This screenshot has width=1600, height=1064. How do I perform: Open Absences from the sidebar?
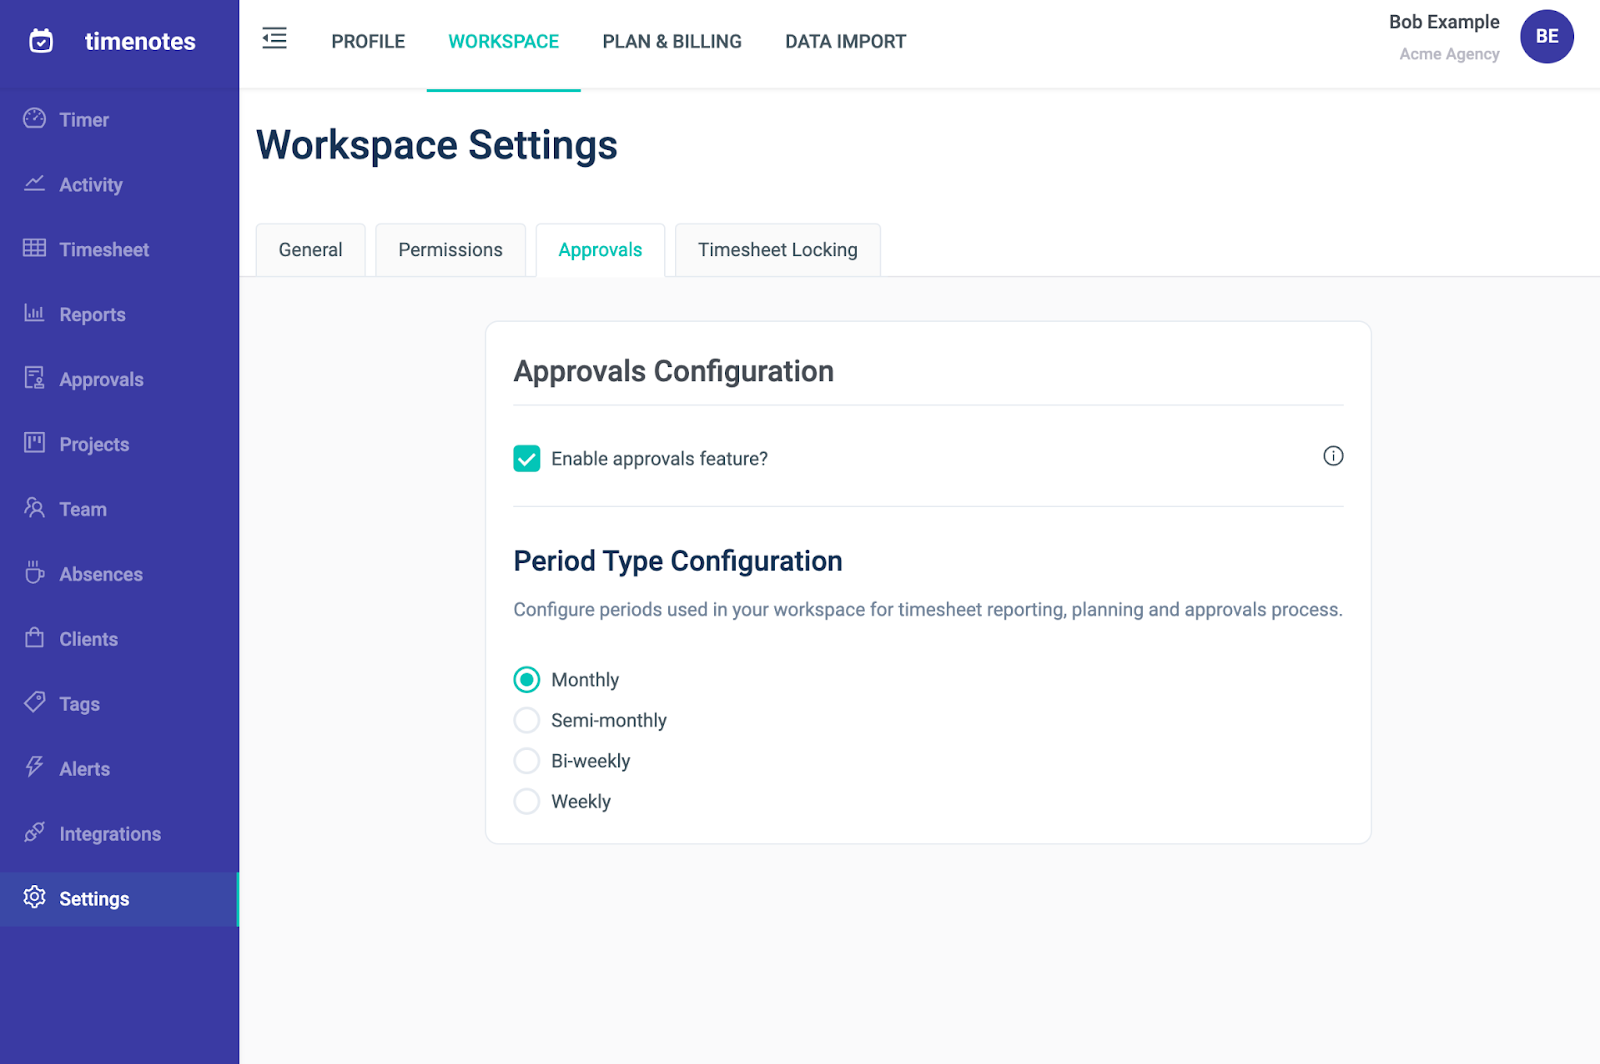point(119,575)
